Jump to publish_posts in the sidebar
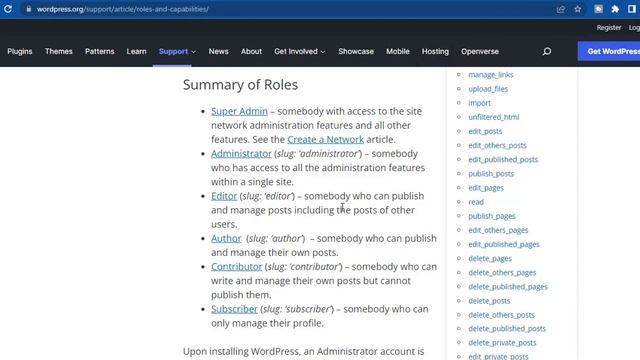This screenshot has width=640, height=360. [491, 174]
